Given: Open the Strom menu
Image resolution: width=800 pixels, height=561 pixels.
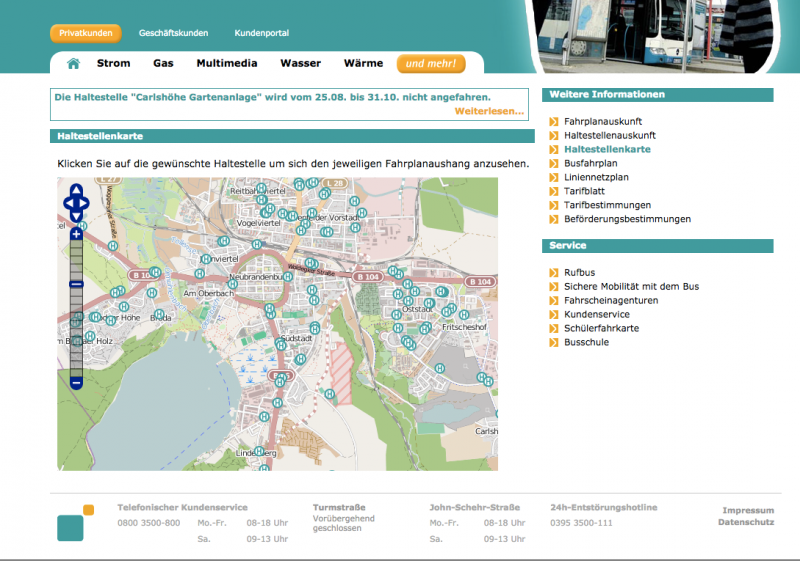Looking at the screenshot, I should click(113, 63).
